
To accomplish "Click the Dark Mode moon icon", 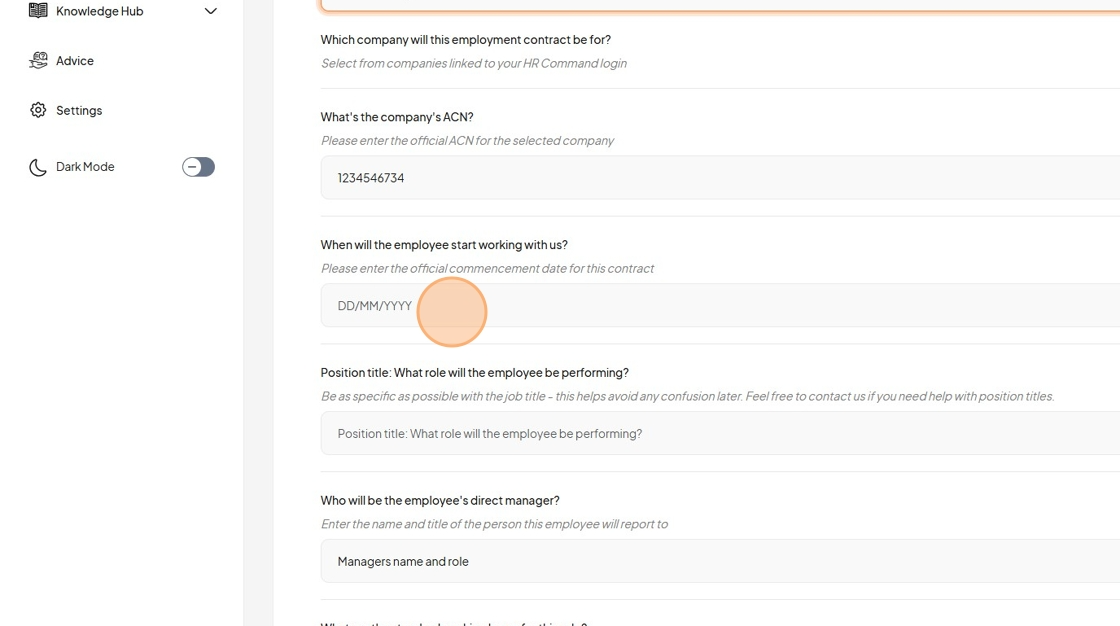I will 38,167.
